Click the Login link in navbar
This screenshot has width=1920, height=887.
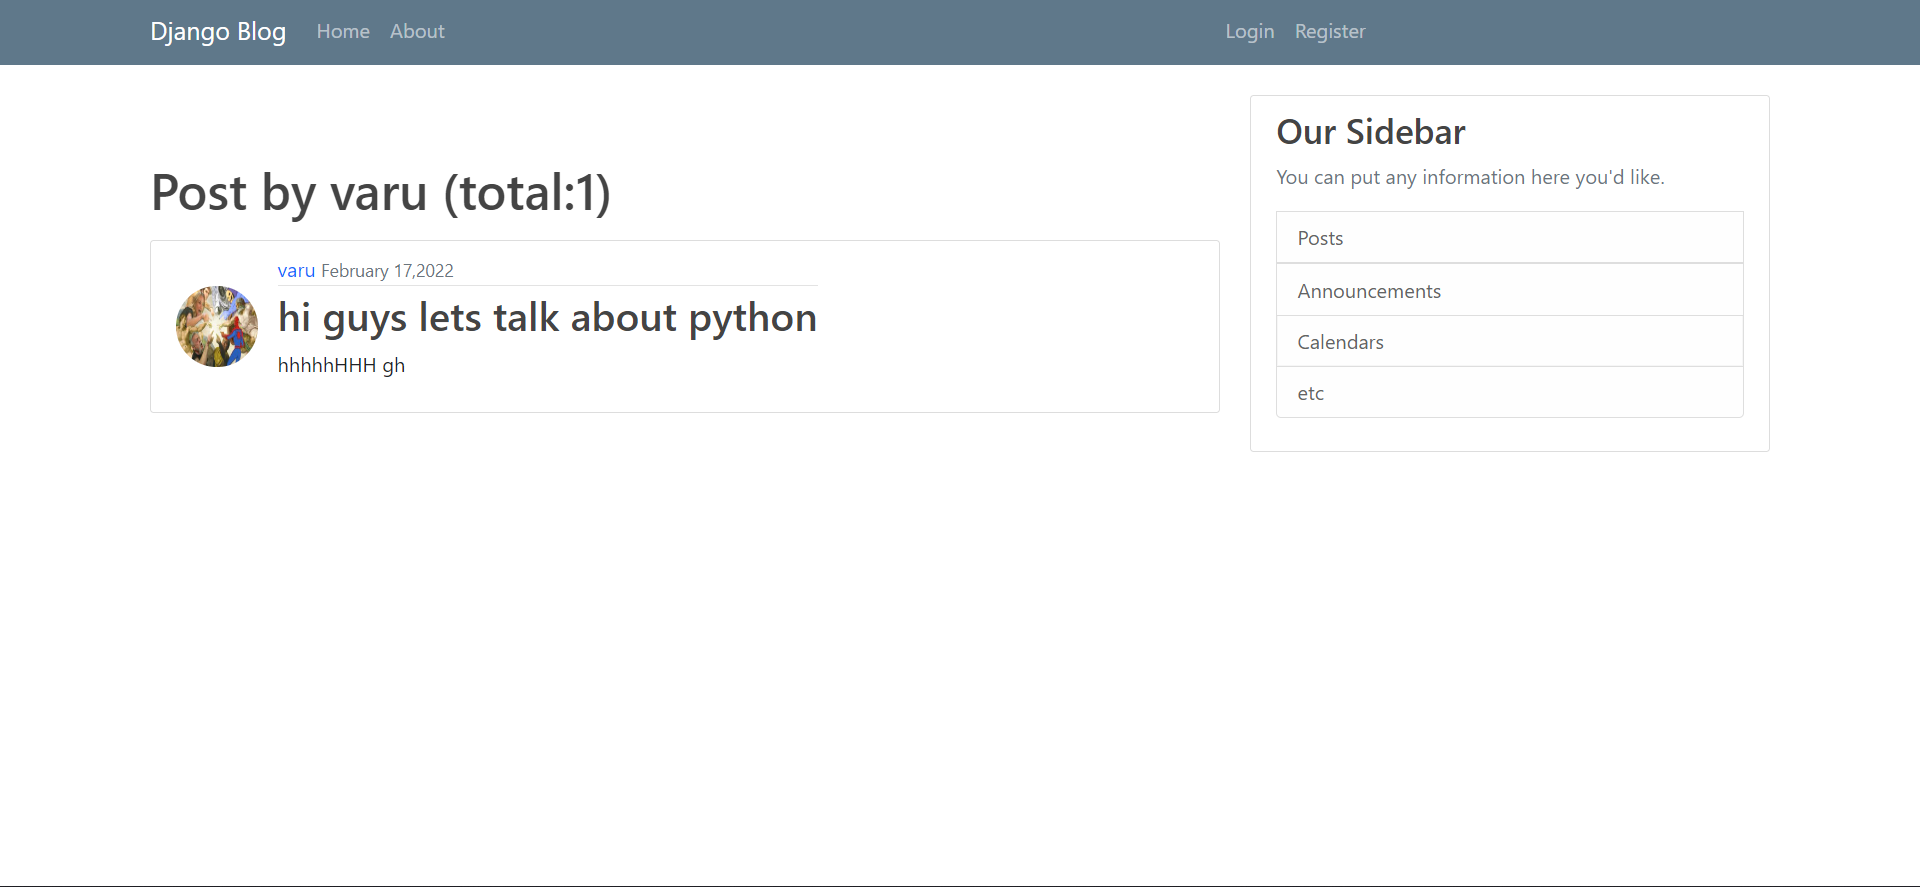1250,32
